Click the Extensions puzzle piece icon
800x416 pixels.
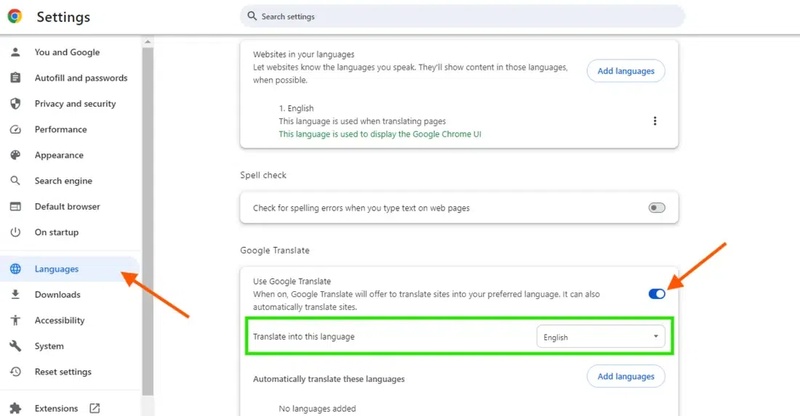pos(15,408)
